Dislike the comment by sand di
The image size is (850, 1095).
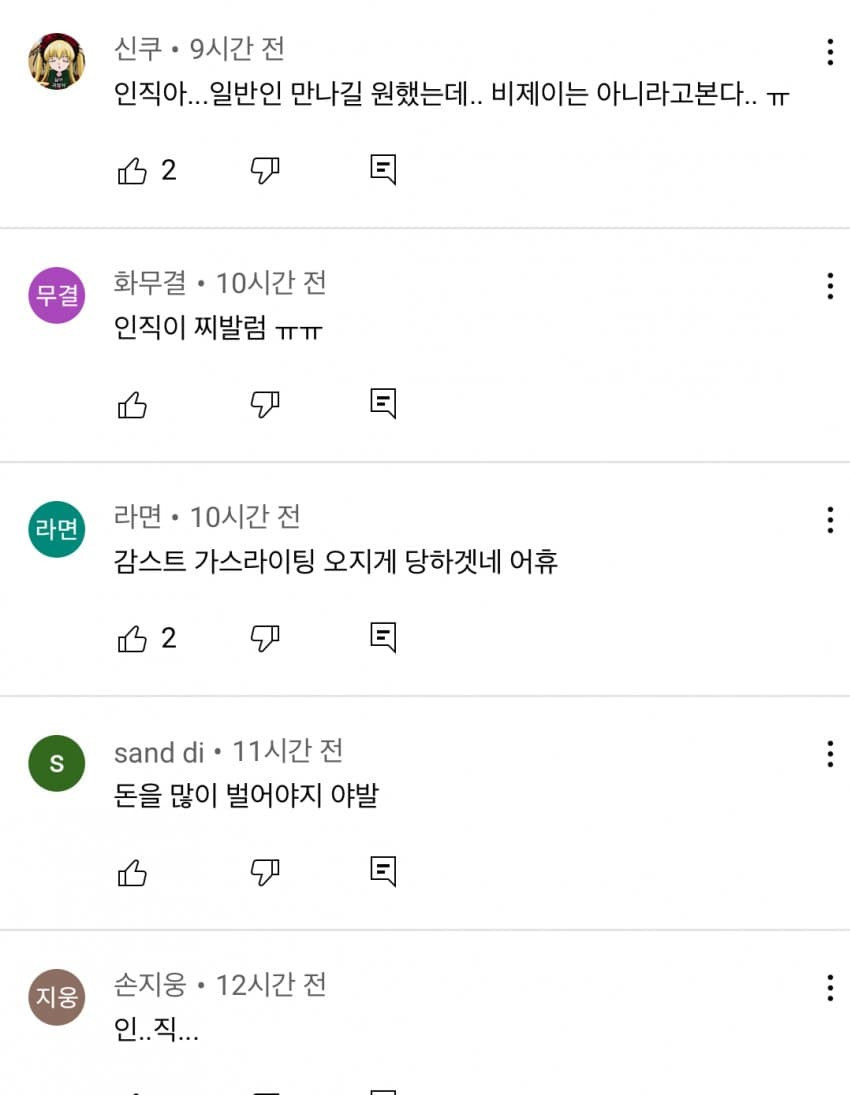point(265,872)
